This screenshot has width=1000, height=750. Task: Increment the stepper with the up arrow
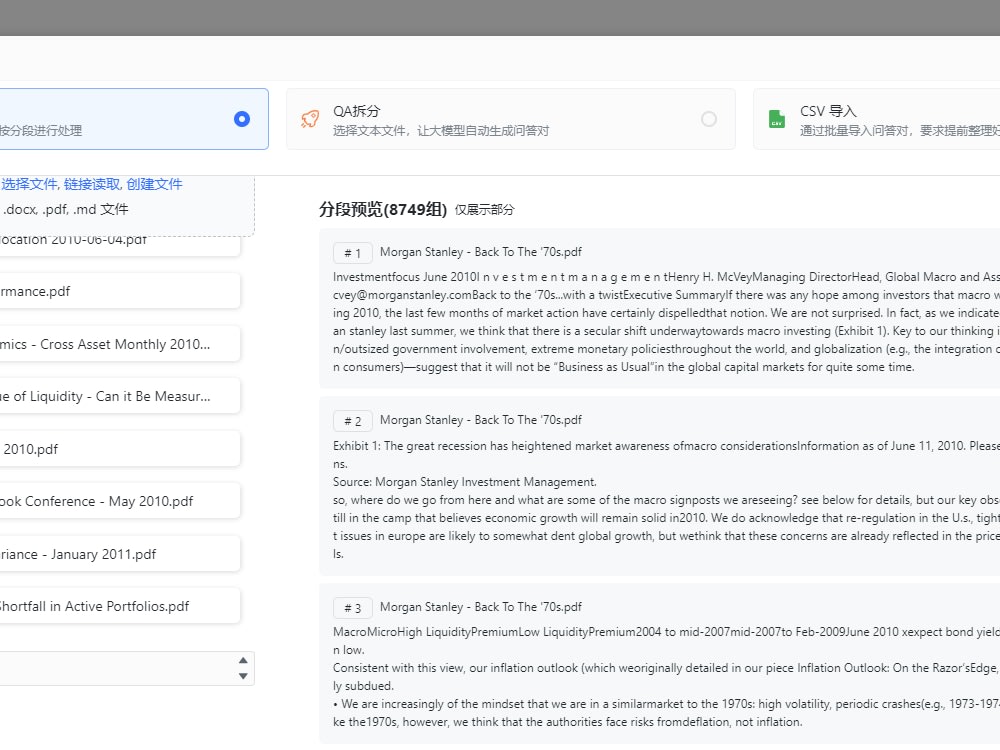coord(243,661)
